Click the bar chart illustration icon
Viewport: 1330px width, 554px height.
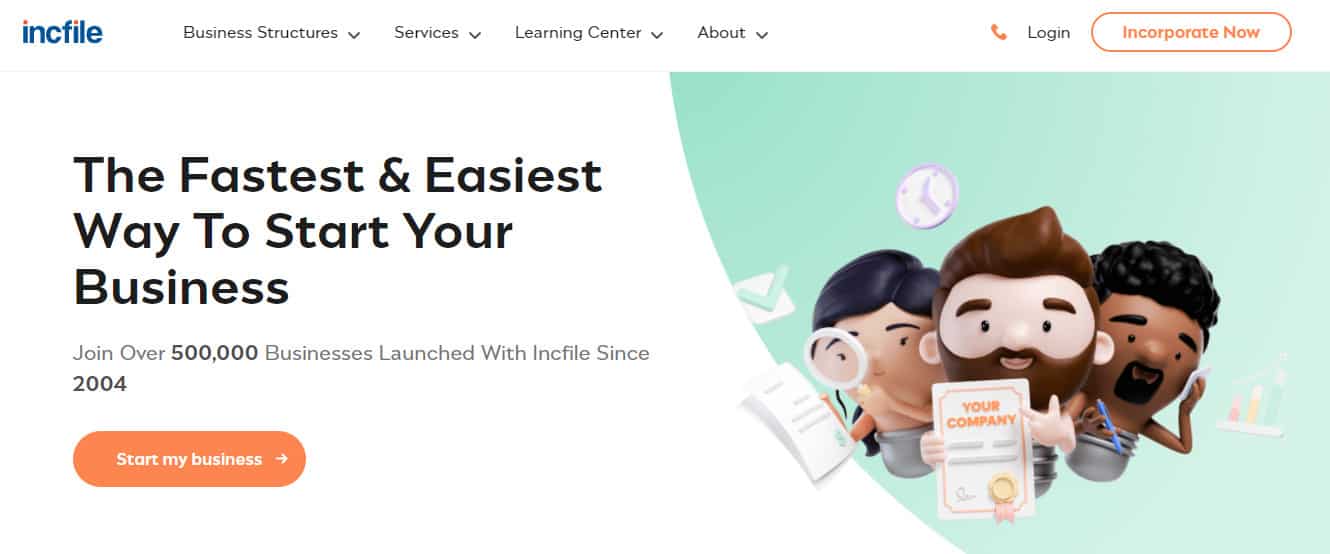pos(1253,397)
